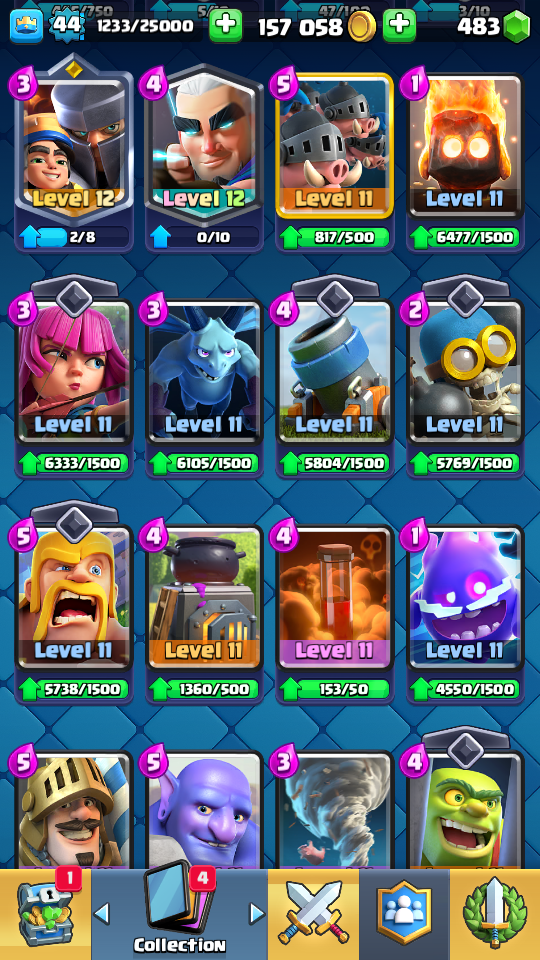Tap the green gem icon
This screenshot has width=540, height=960.
click(x=516, y=26)
